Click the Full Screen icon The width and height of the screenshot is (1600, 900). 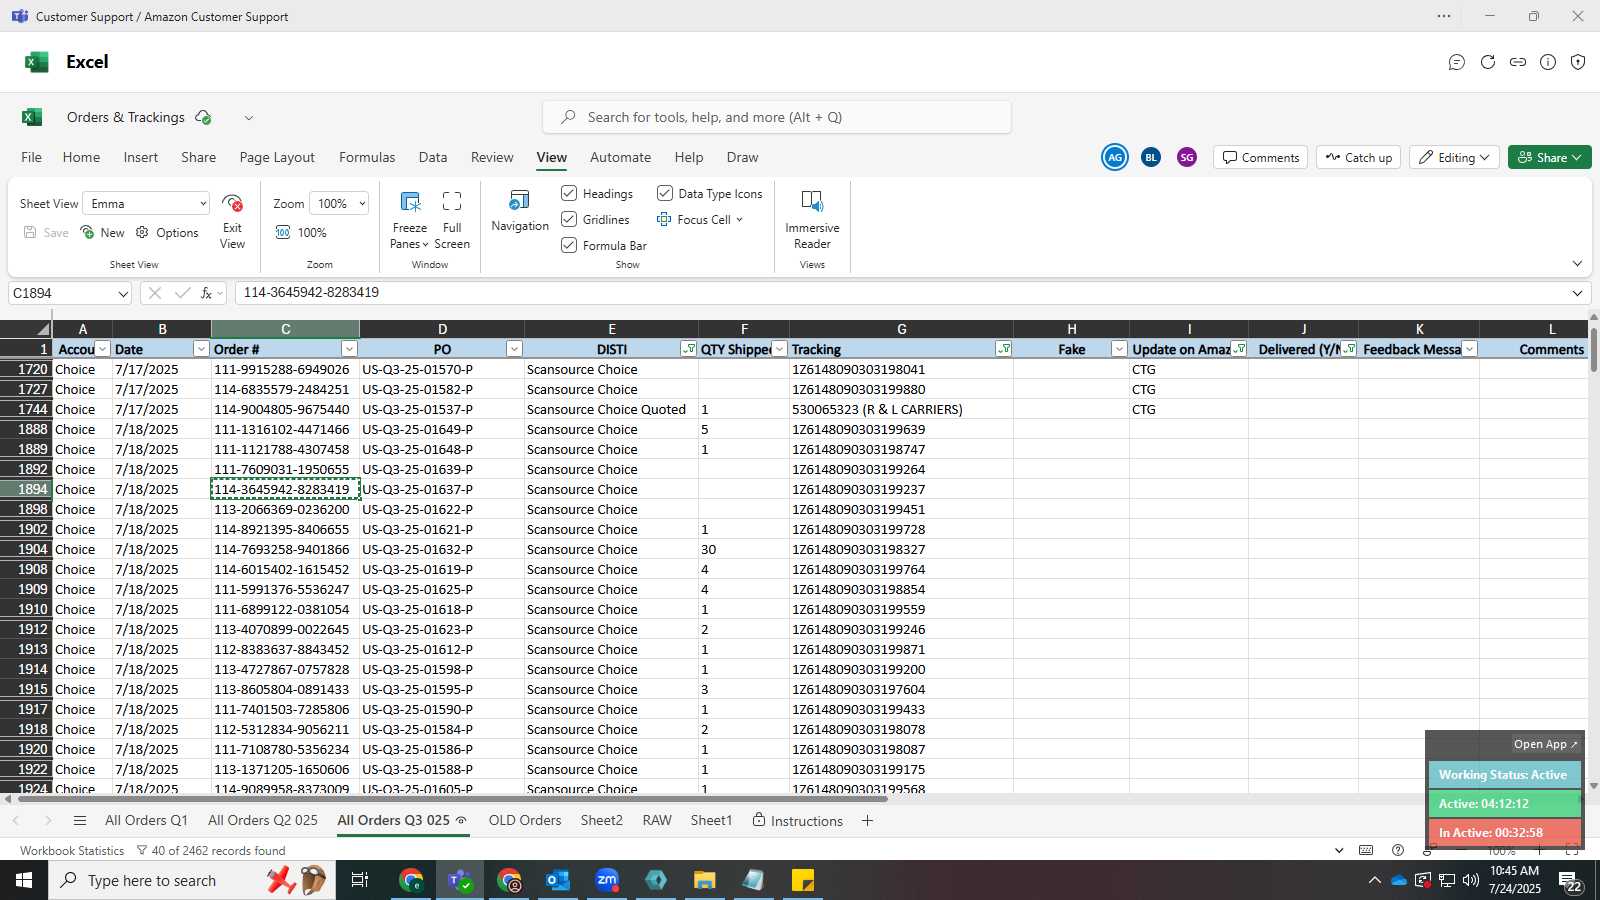(452, 202)
